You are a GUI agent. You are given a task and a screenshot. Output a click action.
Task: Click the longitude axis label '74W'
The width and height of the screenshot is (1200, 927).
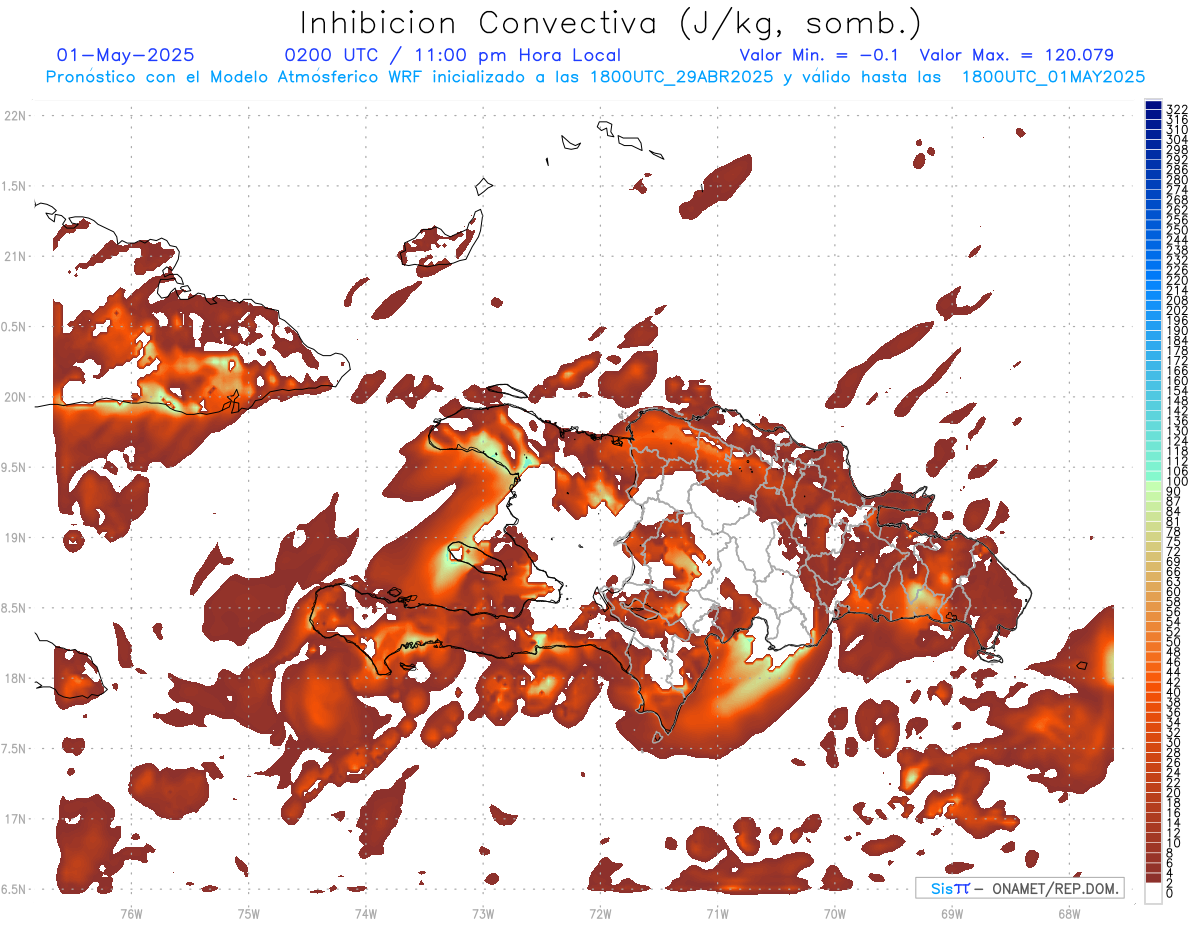[x=366, y=913]
